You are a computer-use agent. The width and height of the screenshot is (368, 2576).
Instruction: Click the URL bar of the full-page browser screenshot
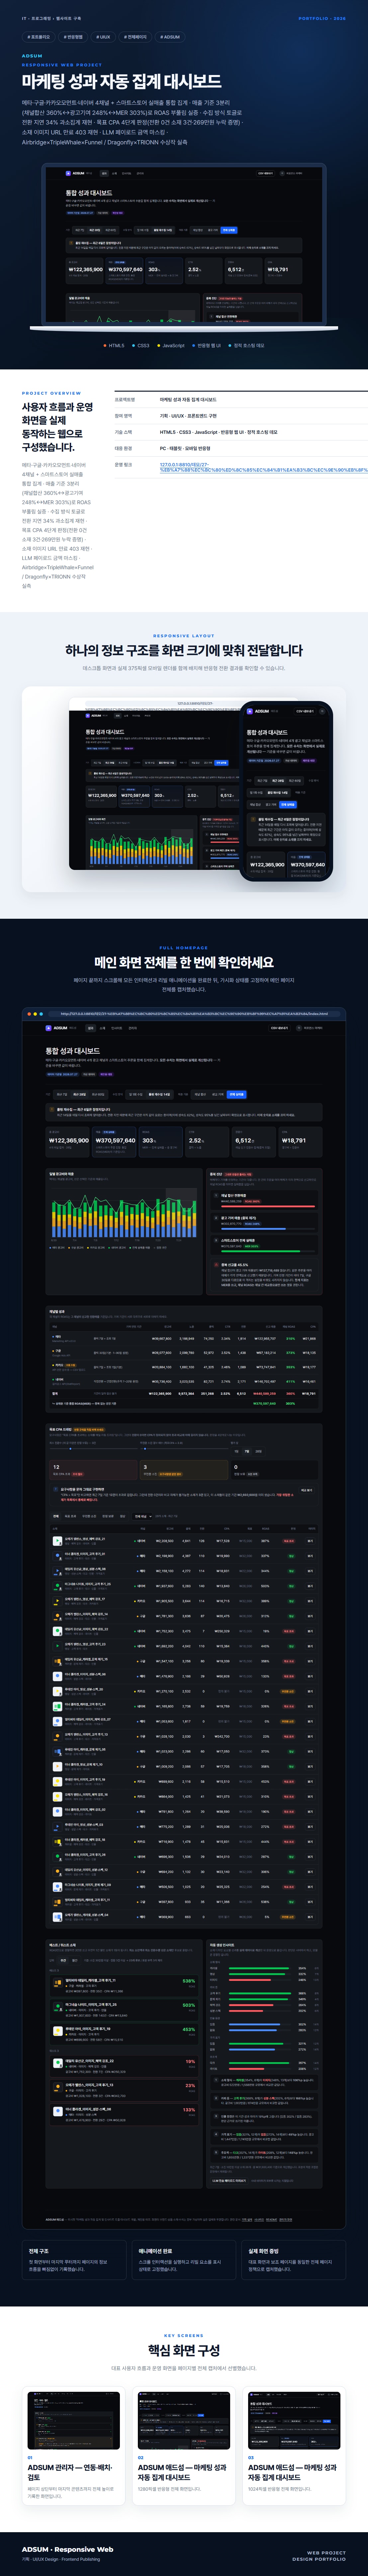point(194,1014)
